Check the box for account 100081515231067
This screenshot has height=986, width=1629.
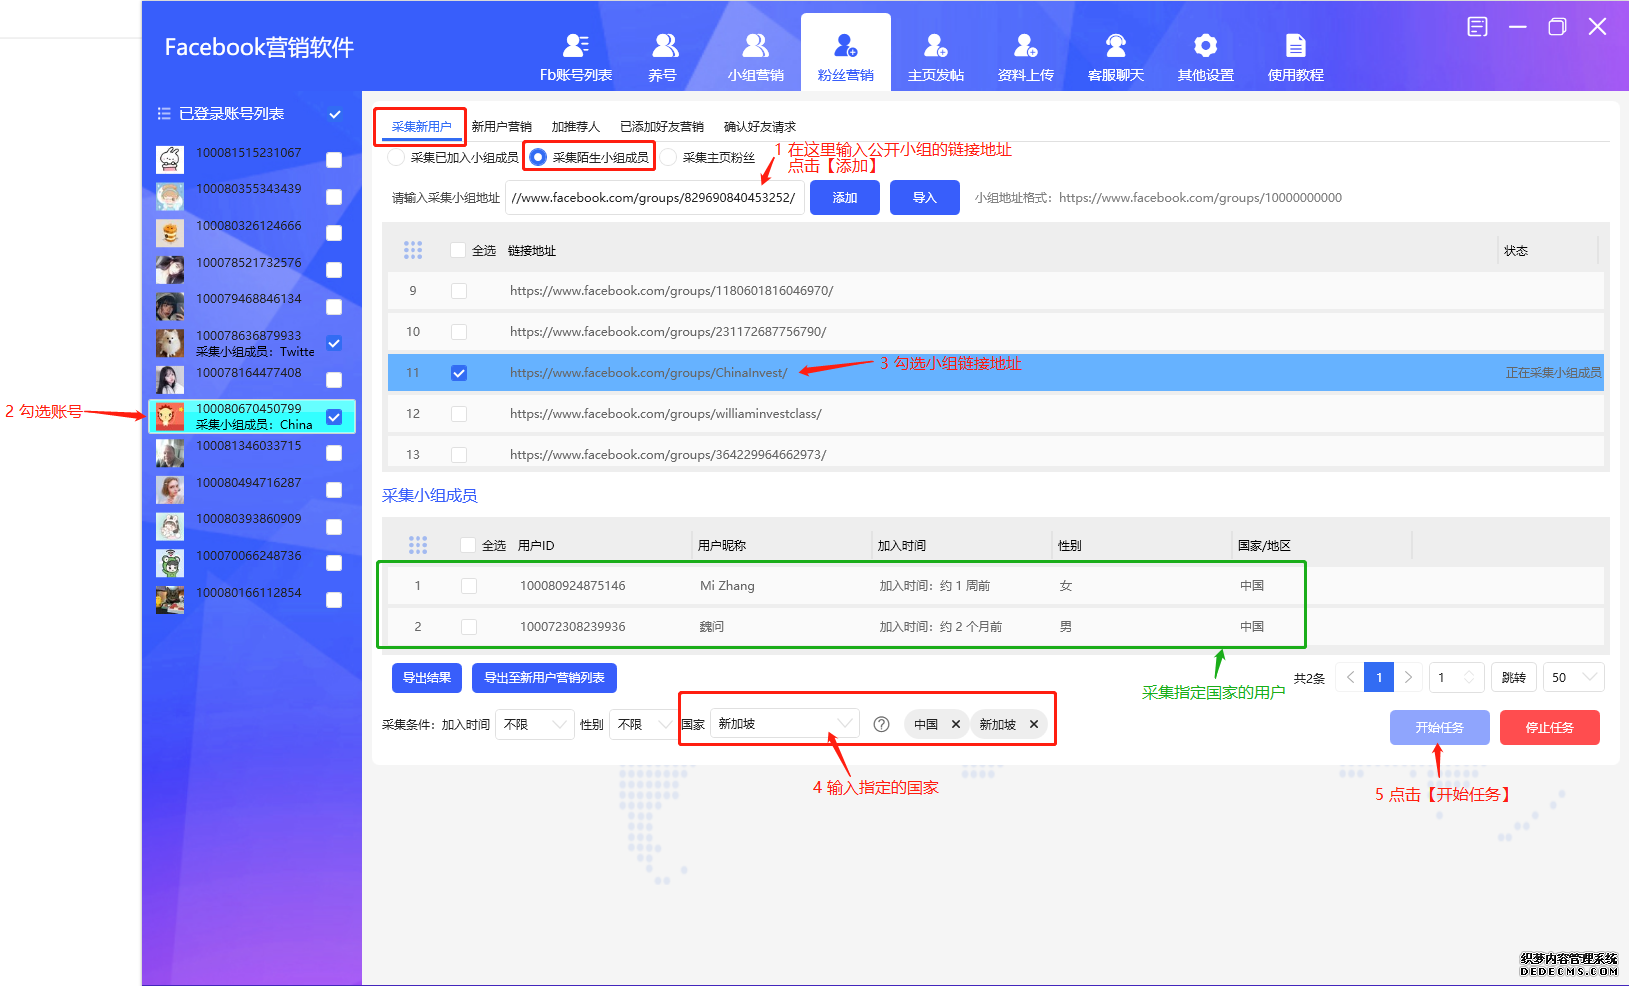point(334,160)
